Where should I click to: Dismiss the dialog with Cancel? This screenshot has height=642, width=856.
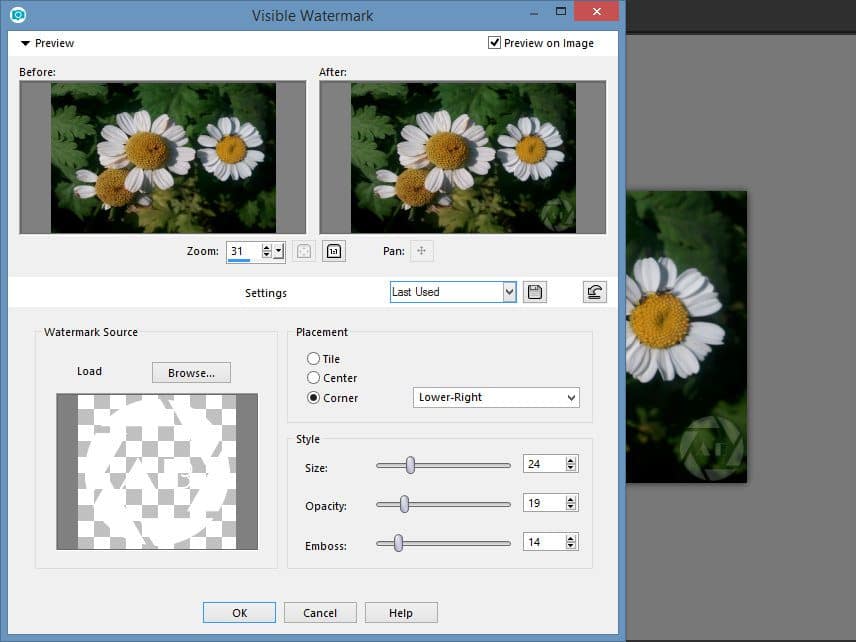click(x=320, y=612)
